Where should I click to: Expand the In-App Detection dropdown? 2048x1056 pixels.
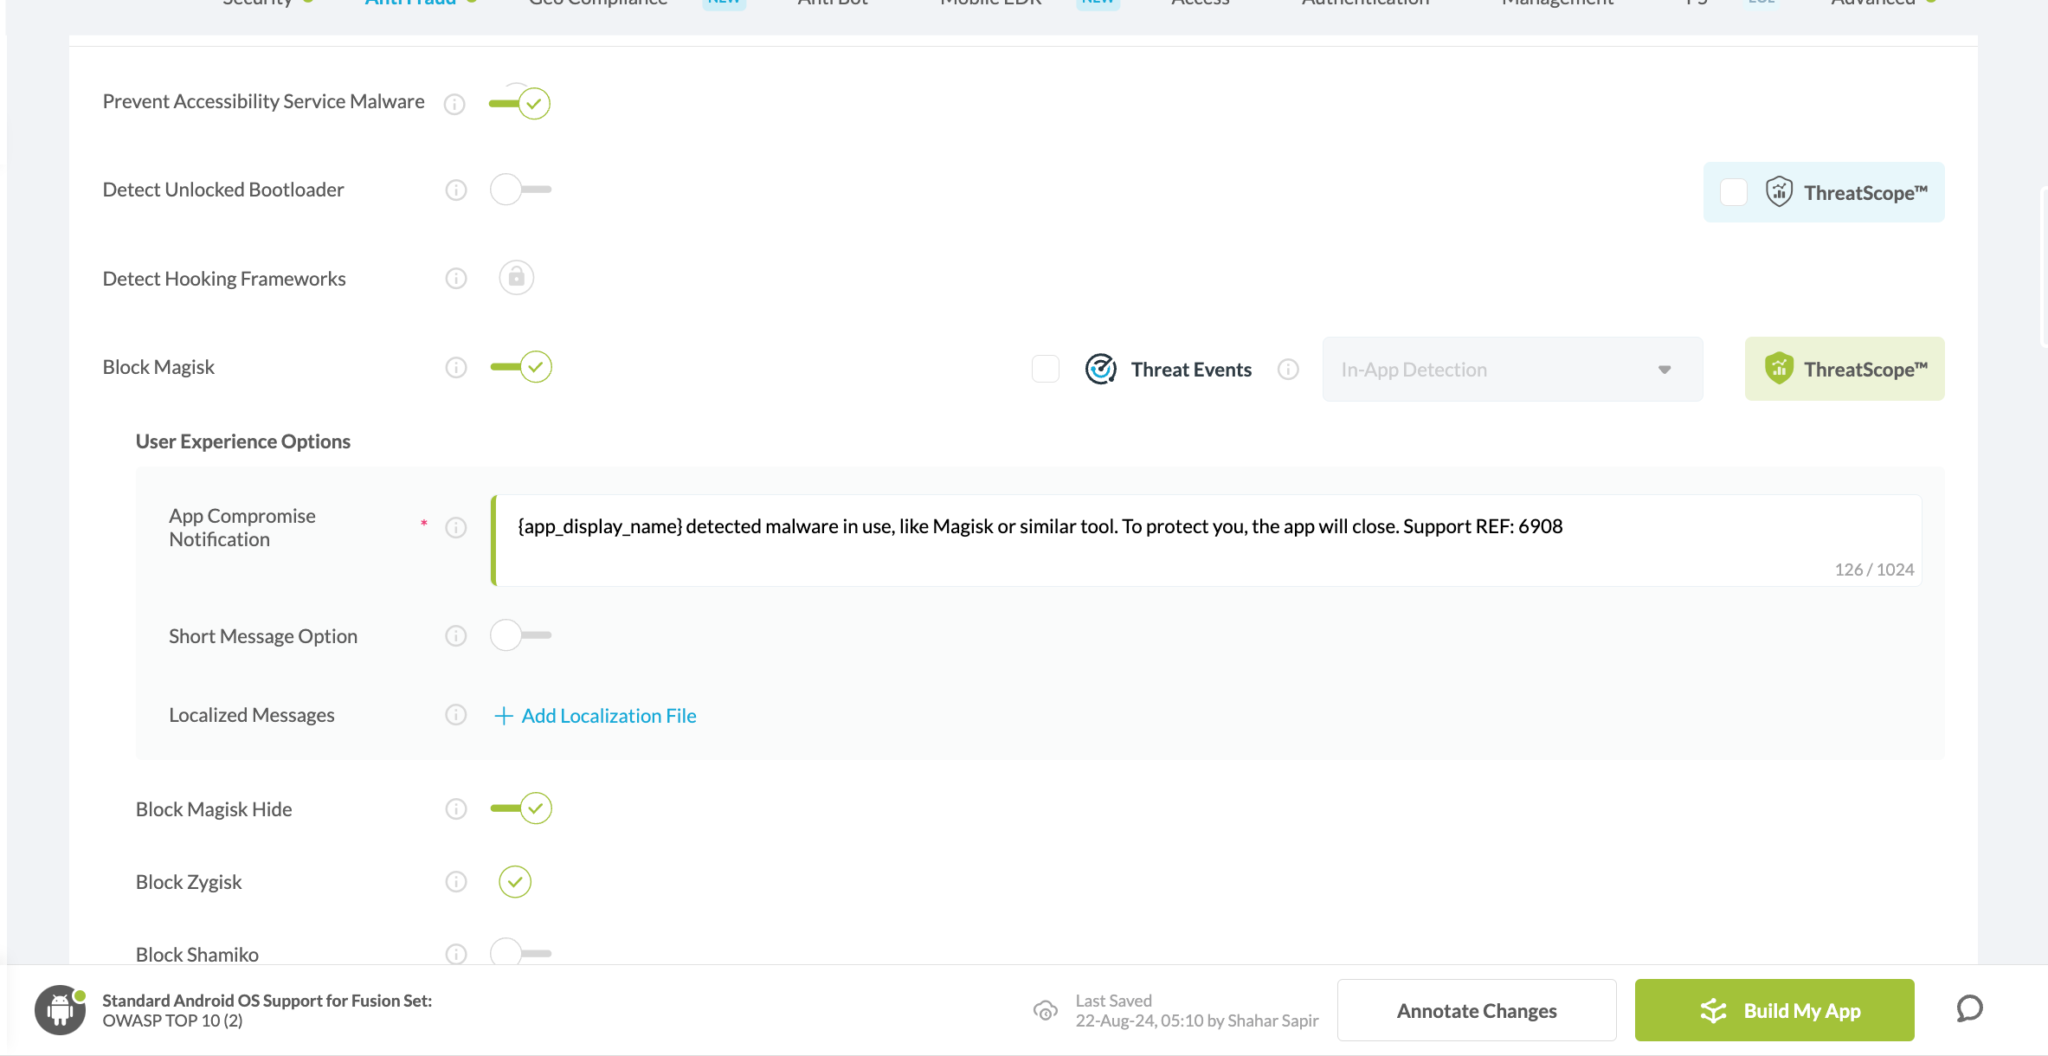pos(1511,370)
